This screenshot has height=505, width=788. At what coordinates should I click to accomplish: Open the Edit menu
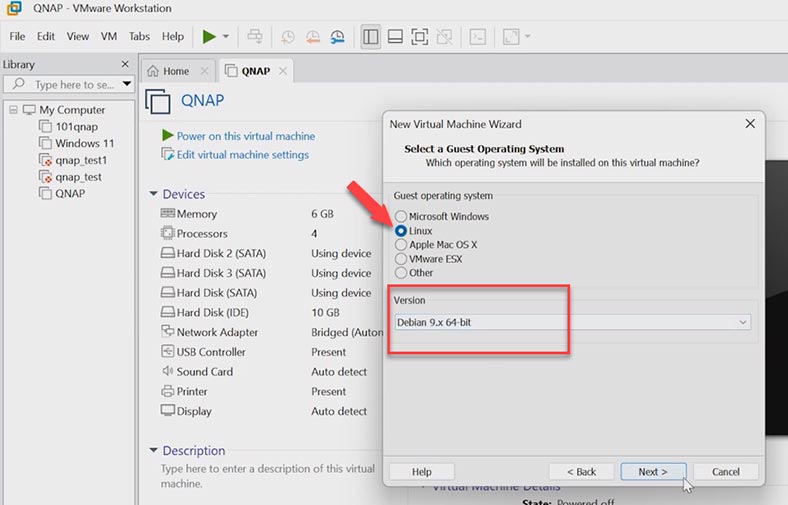(46, 36)
